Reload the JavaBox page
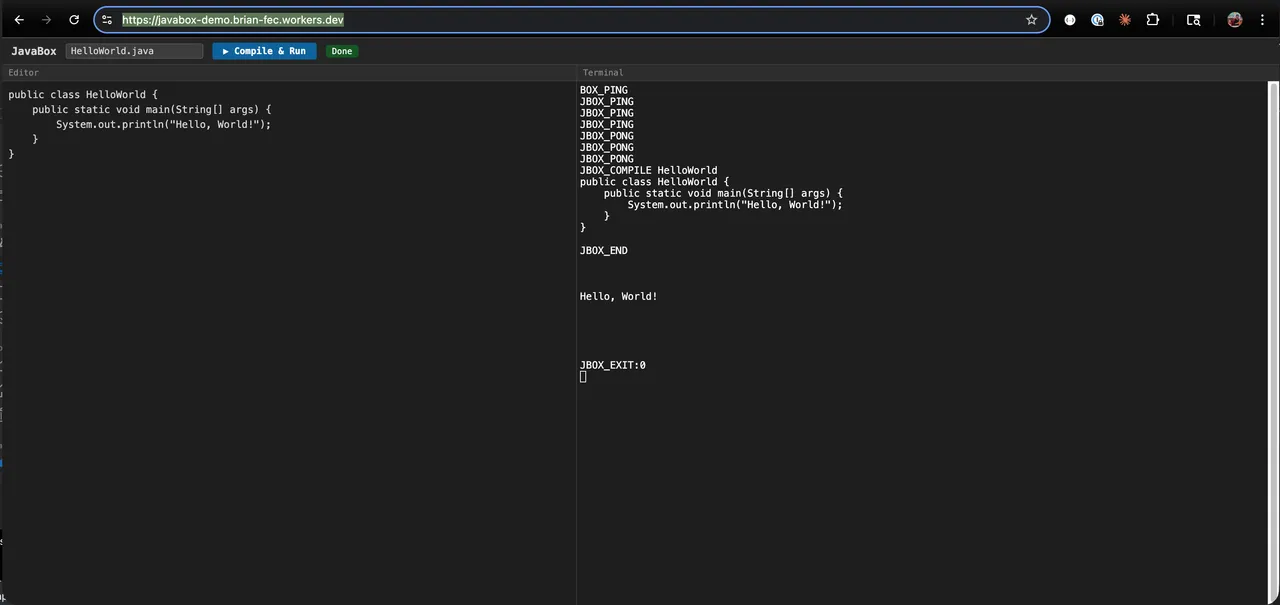The width and height of the screenshot is (1280, 605). (x=74, y=19)
